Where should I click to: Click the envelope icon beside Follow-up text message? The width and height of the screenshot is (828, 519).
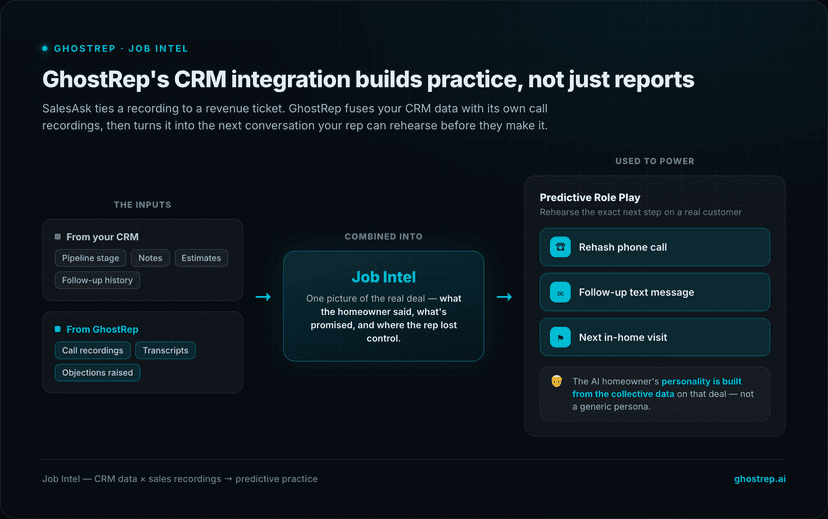(x=560, y=292)
